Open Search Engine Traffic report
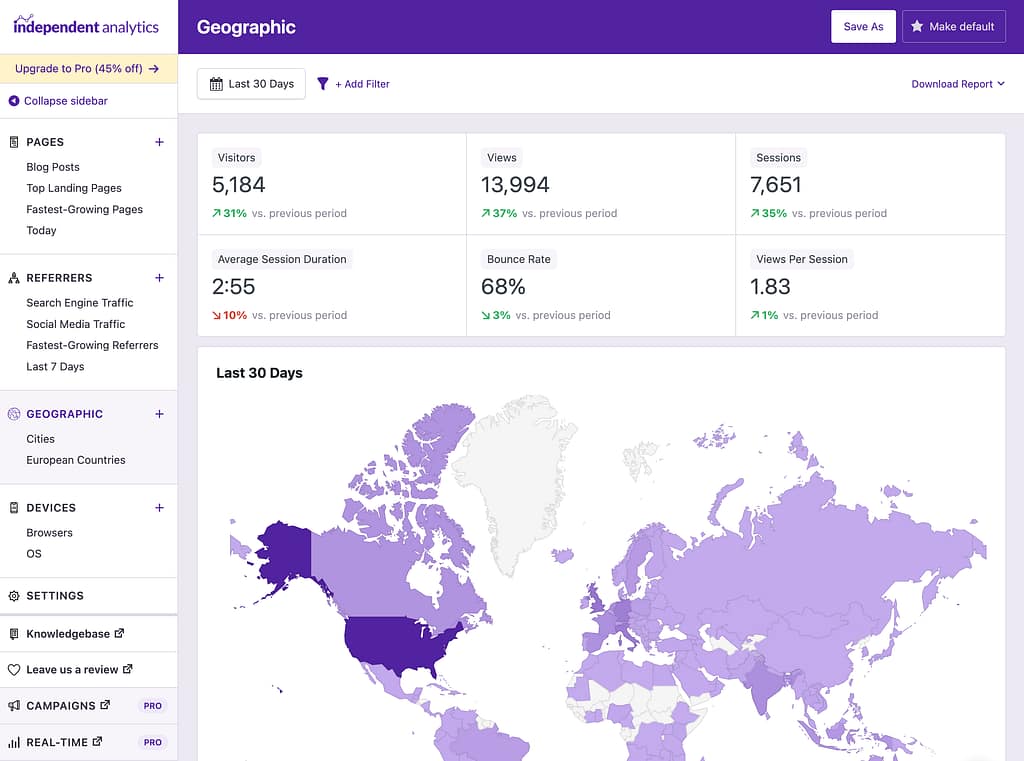This screenshot has height=761, width=1024. pyautogui.click(x=80, y=303)
